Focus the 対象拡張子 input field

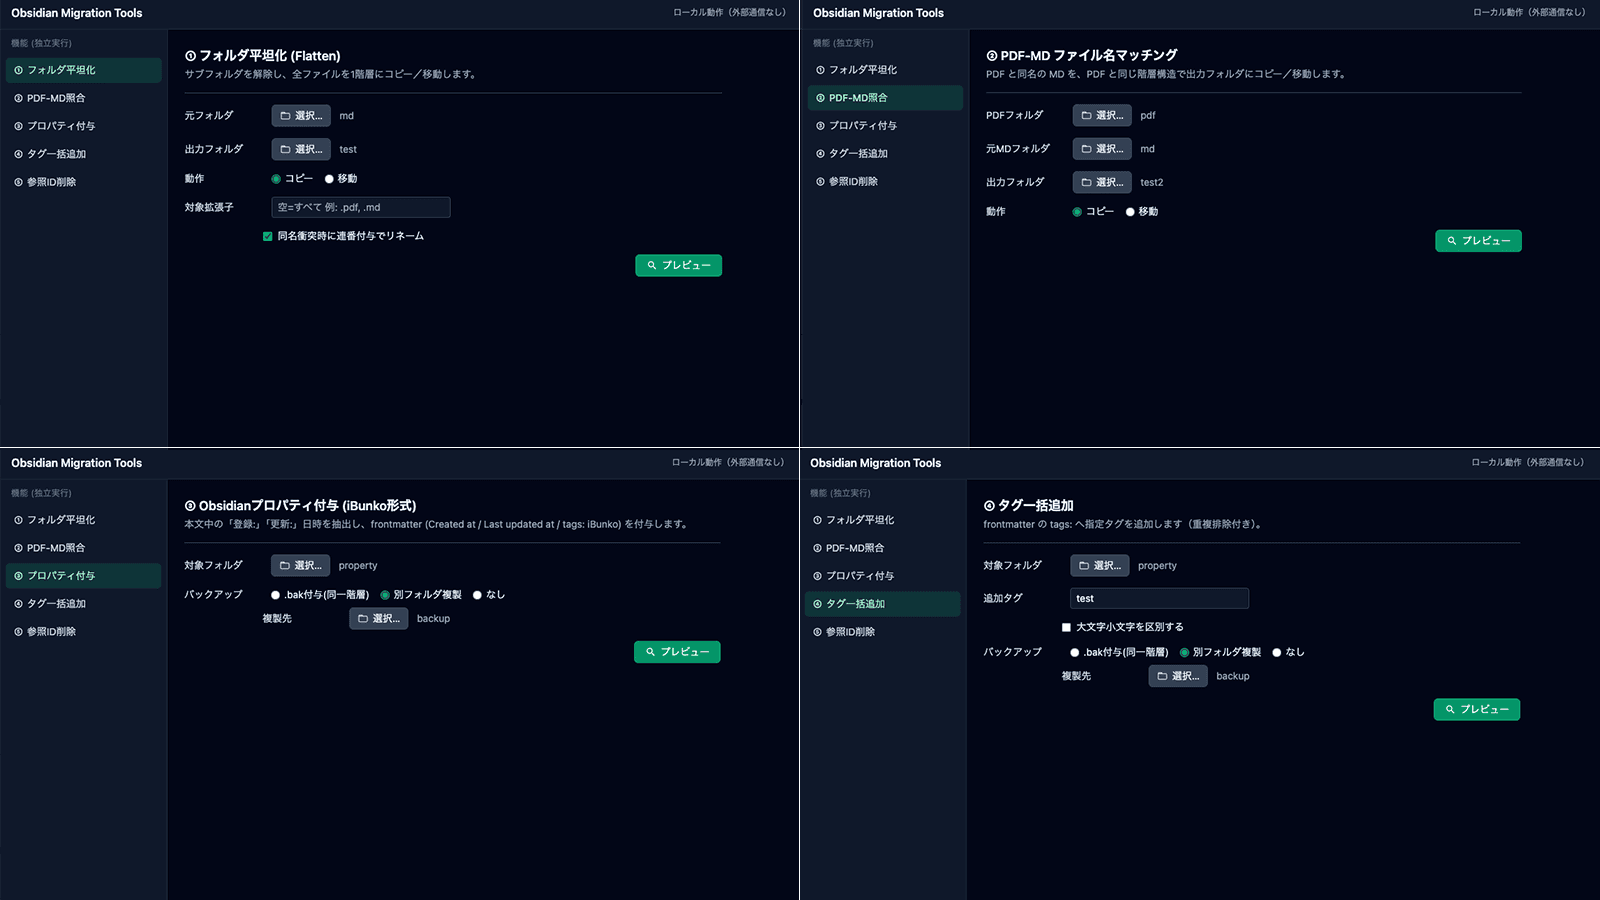pos(361,207)
